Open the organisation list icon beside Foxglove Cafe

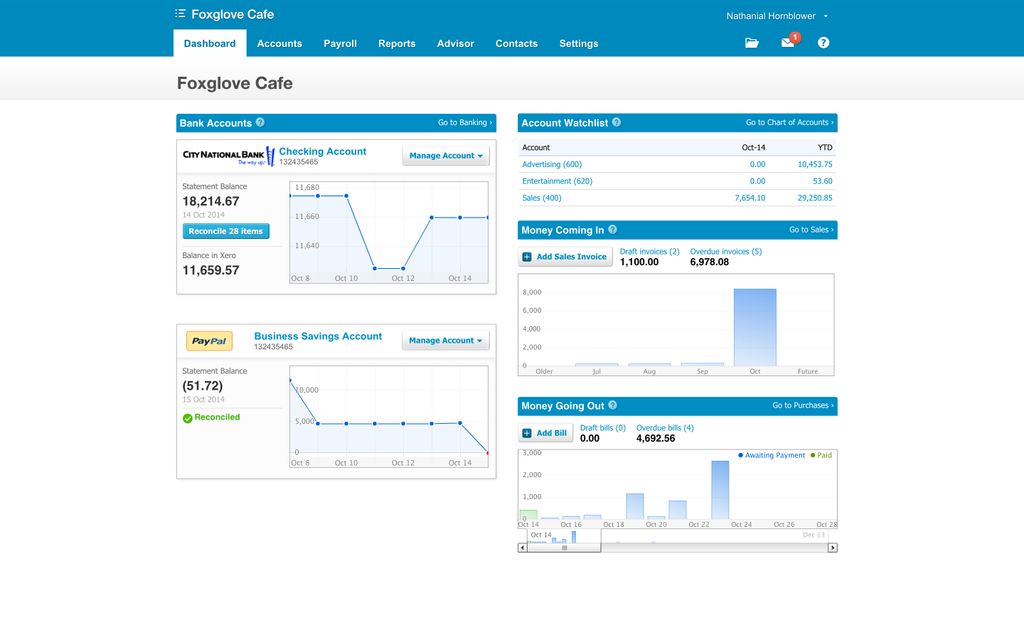pyautogui.click(x=180, y=14)
